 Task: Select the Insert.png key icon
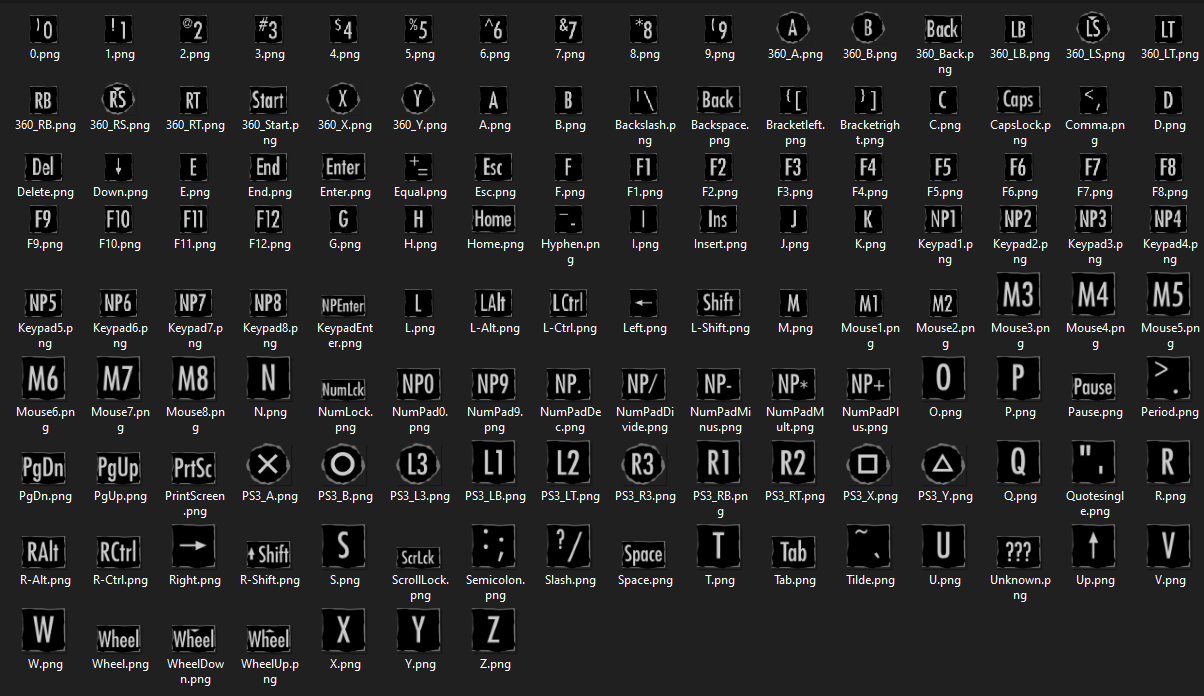[718, 219]
